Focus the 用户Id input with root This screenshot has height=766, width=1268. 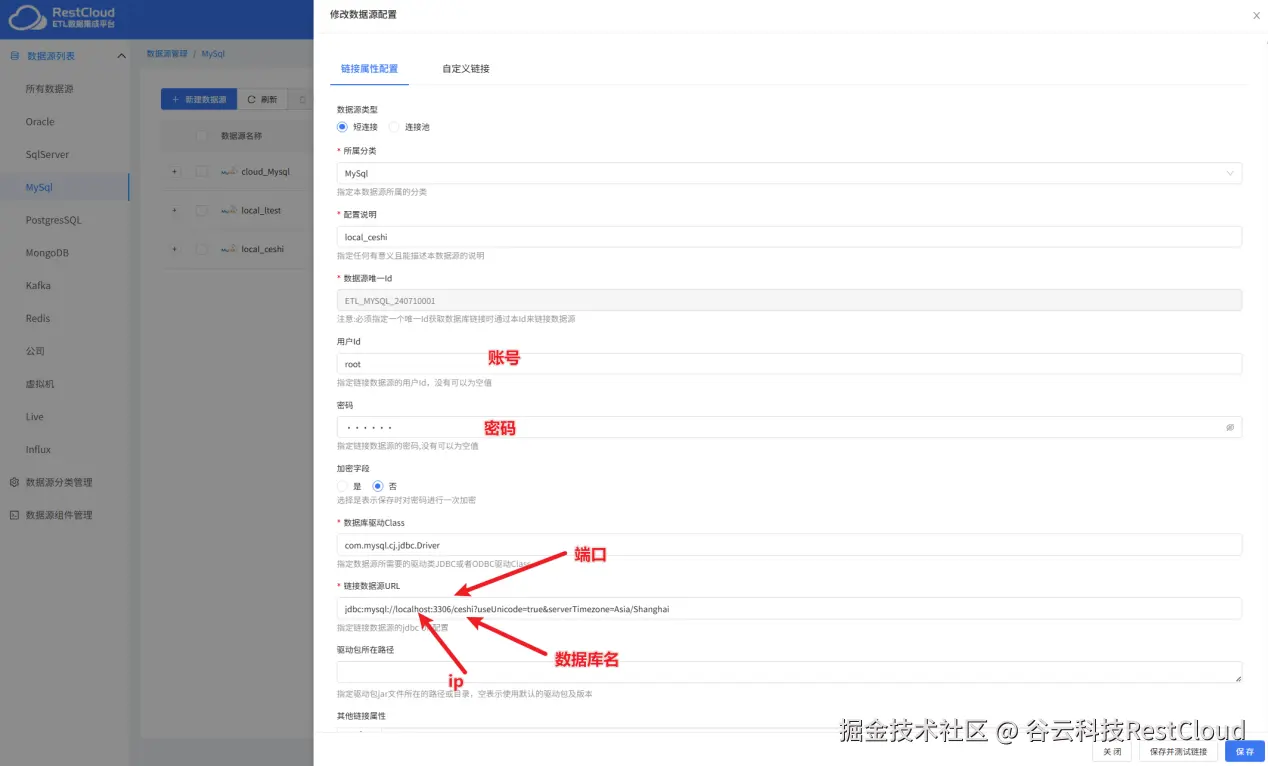point(789,364)
